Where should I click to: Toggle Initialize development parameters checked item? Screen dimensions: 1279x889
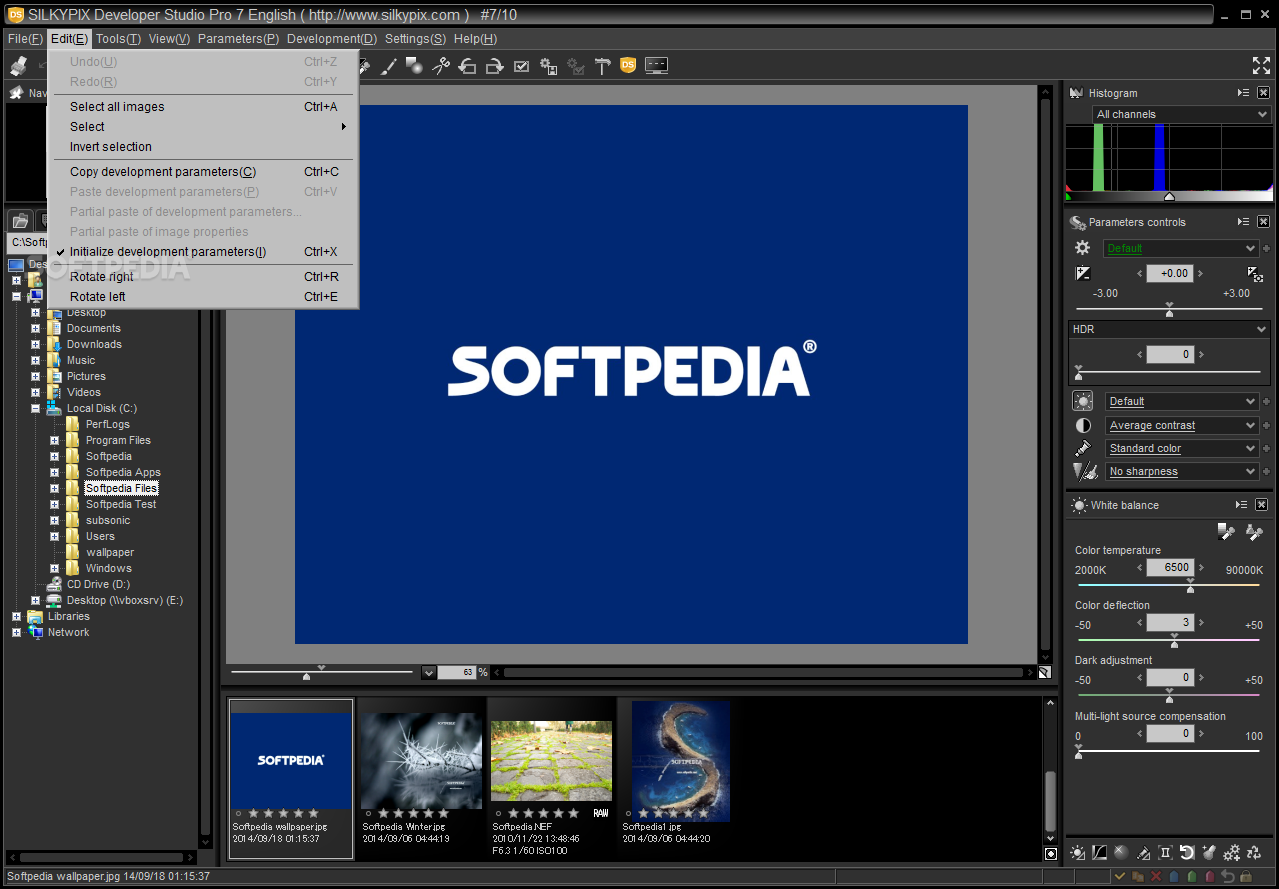tap(203, 252)
